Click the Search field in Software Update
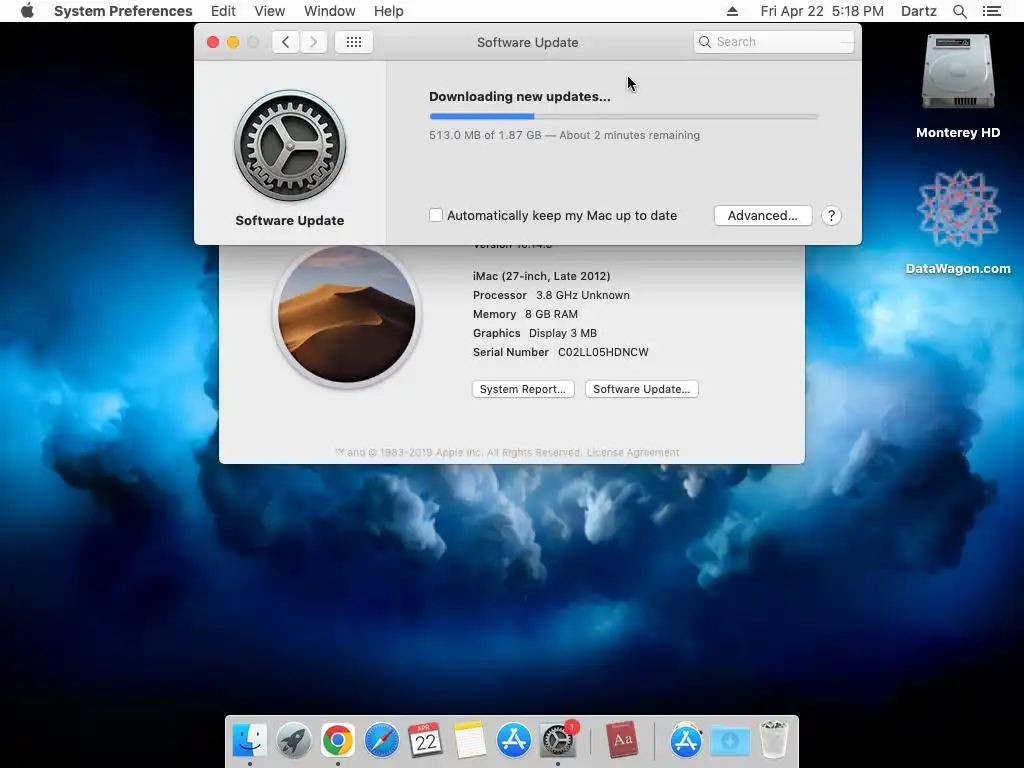This screenshot has height=768, width=1024. [x=774, y=42]
